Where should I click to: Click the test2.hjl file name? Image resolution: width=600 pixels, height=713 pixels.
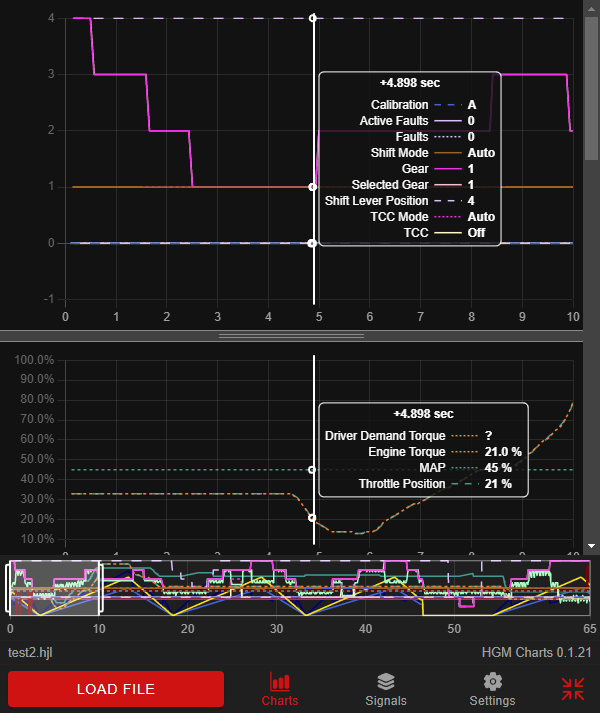tap(32, 651)
